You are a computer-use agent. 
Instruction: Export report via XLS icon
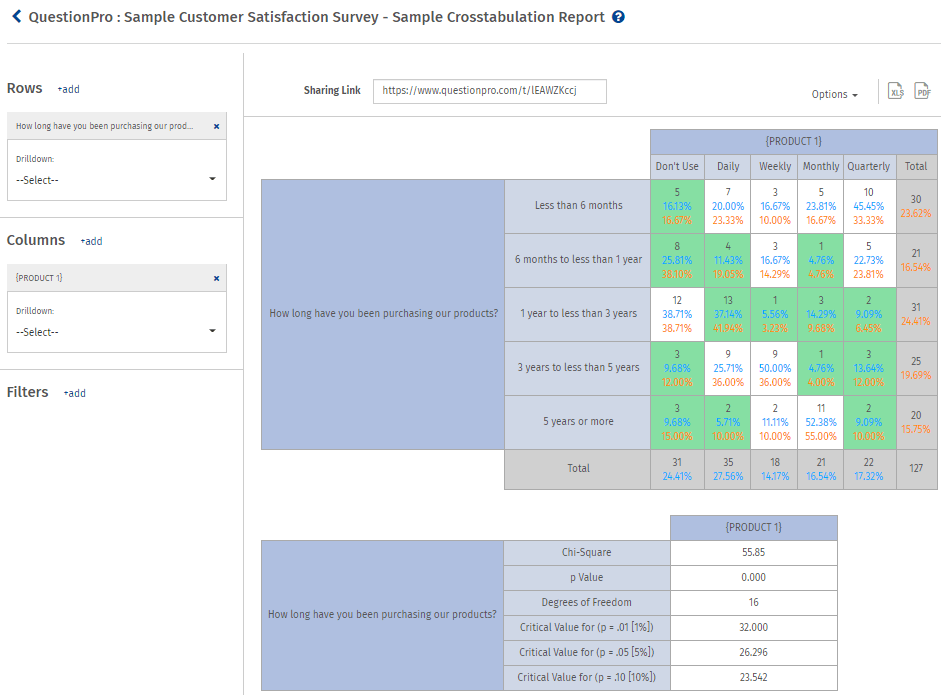[x=896, y=91]
